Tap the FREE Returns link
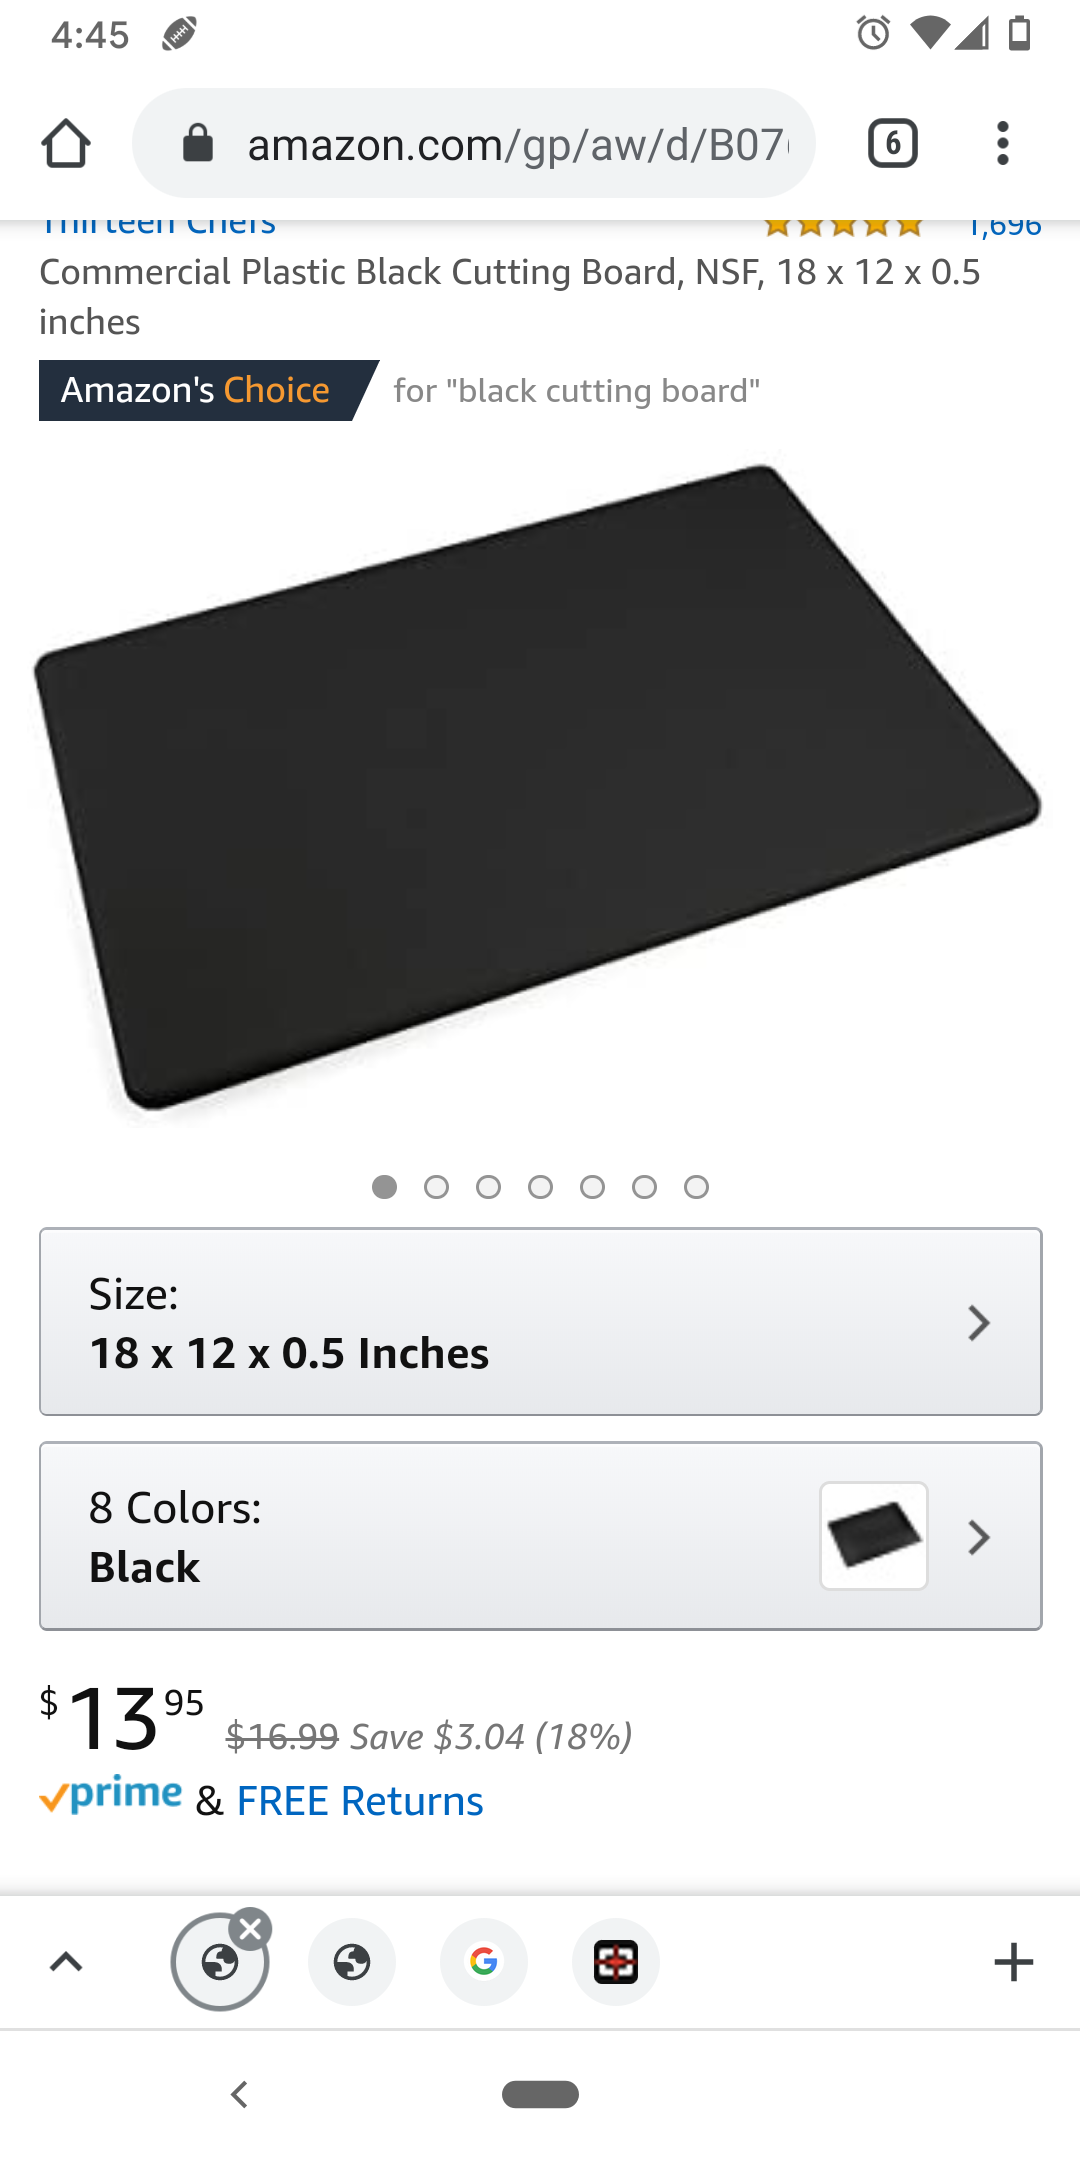Screen dimensions: 1080x2160 pyautogui.click(x=360, y=1801)
